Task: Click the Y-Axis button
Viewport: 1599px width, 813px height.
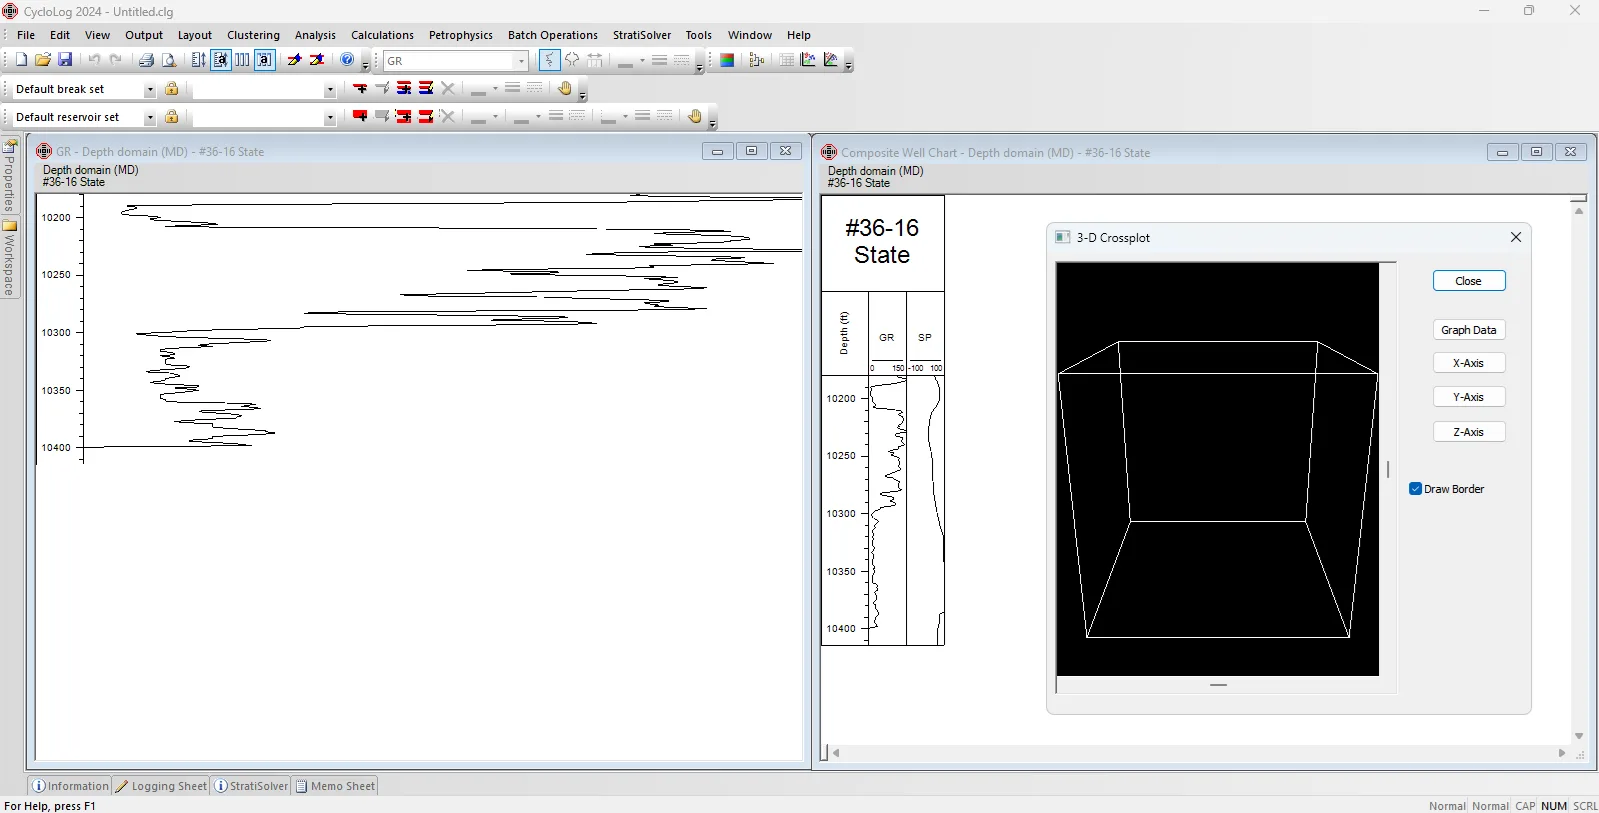Action: coord(1469,397)
